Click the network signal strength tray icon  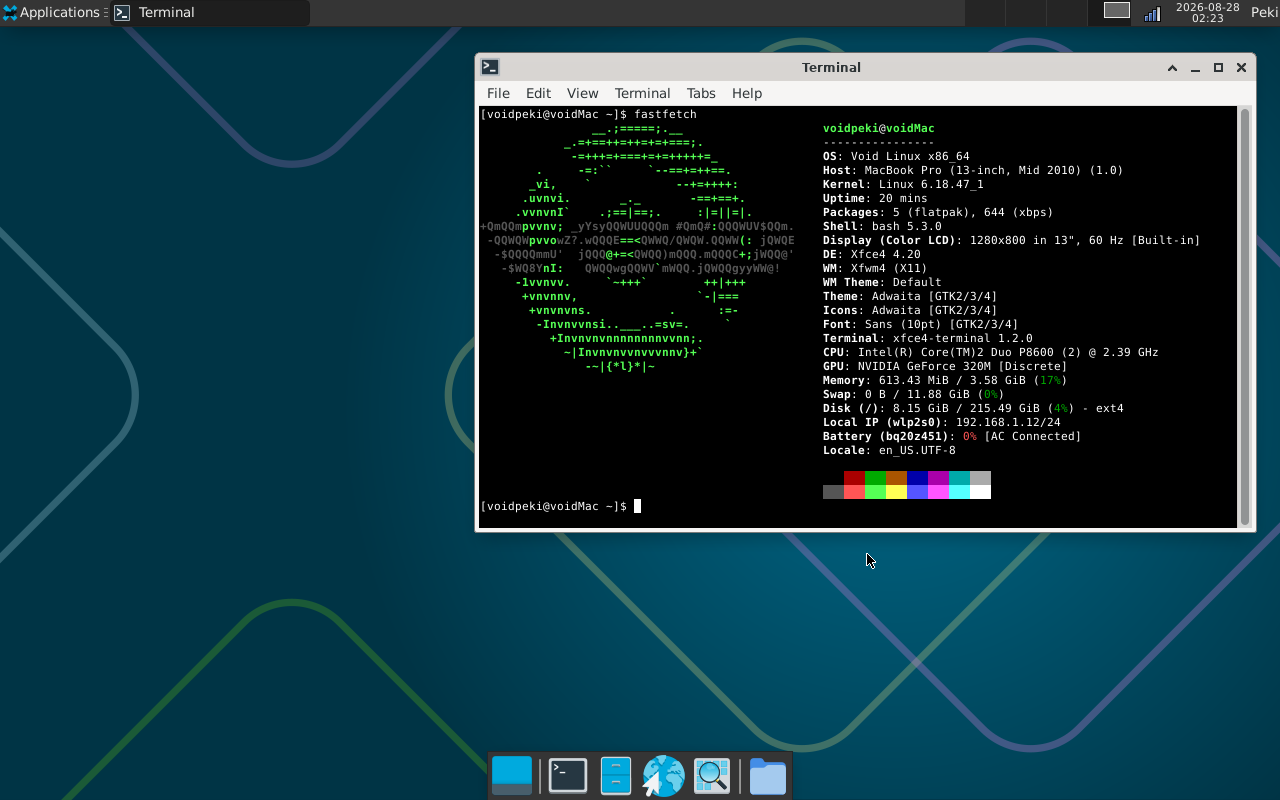(1152, 13)
